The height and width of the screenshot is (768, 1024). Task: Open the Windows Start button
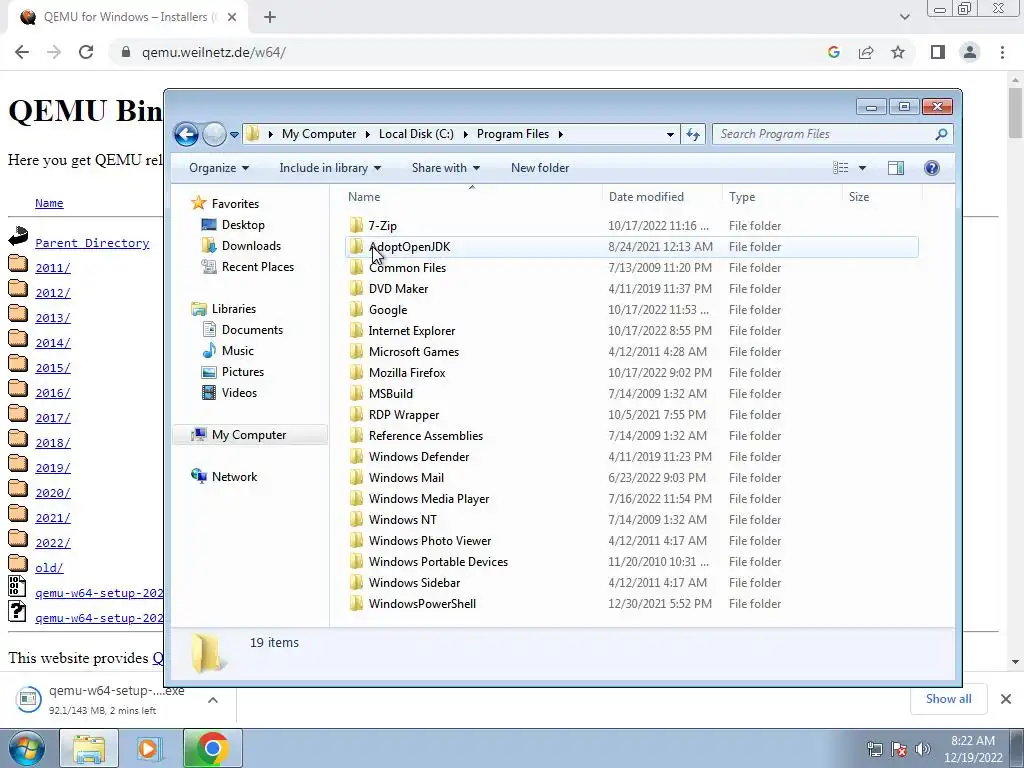tap(26, 748)
